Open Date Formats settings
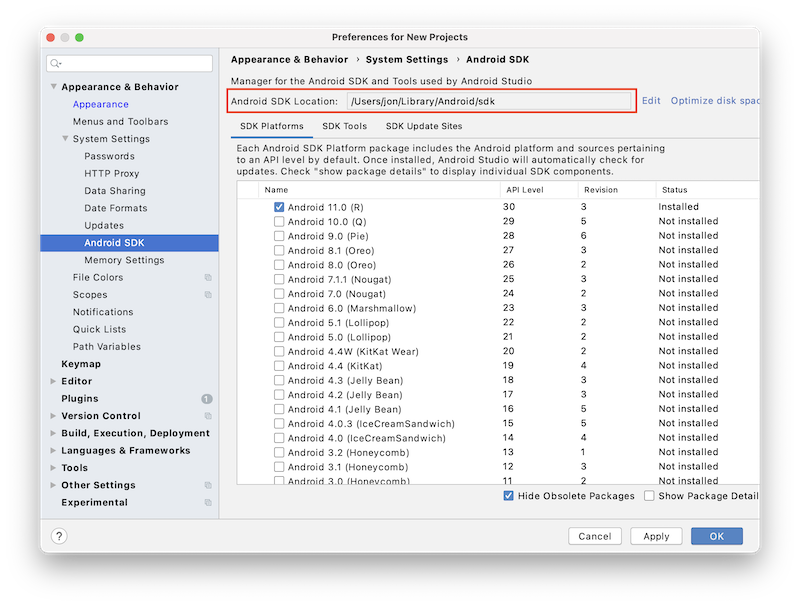The image size is (800, 606). click(x=116, y=208)
